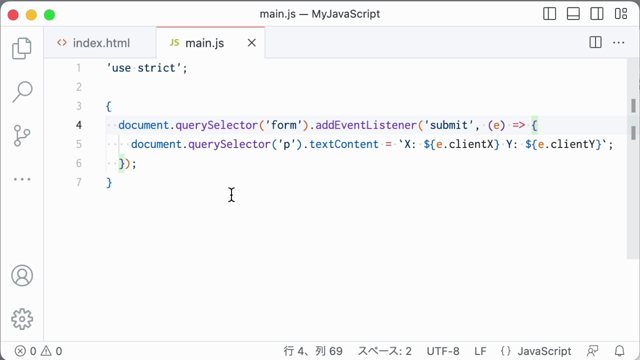Click line number 4 in the gutter
Screen dimensions: 640x360
(78, 125)
